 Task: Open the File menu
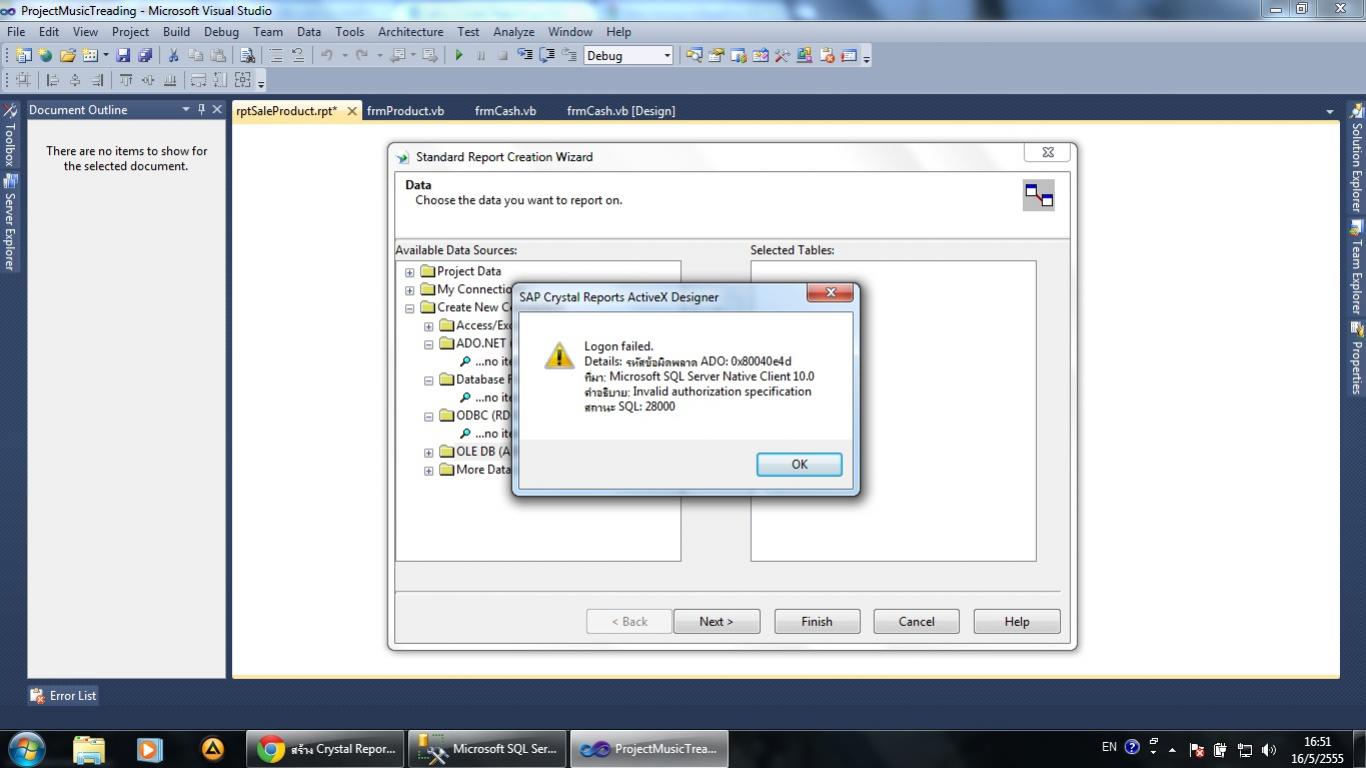pos(16,32)
